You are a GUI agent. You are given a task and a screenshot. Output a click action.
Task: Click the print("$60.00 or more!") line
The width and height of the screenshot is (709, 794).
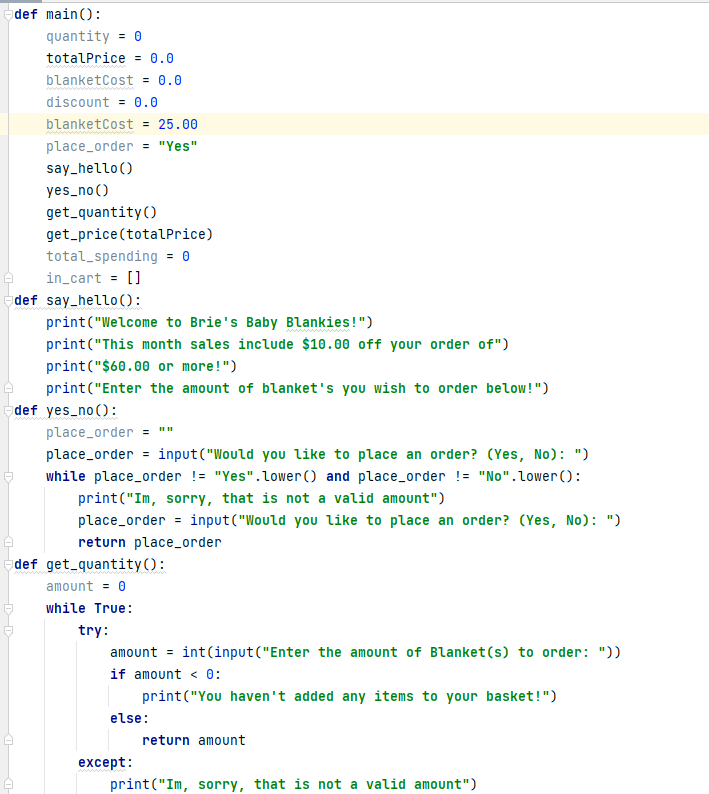tap(141, 366)
